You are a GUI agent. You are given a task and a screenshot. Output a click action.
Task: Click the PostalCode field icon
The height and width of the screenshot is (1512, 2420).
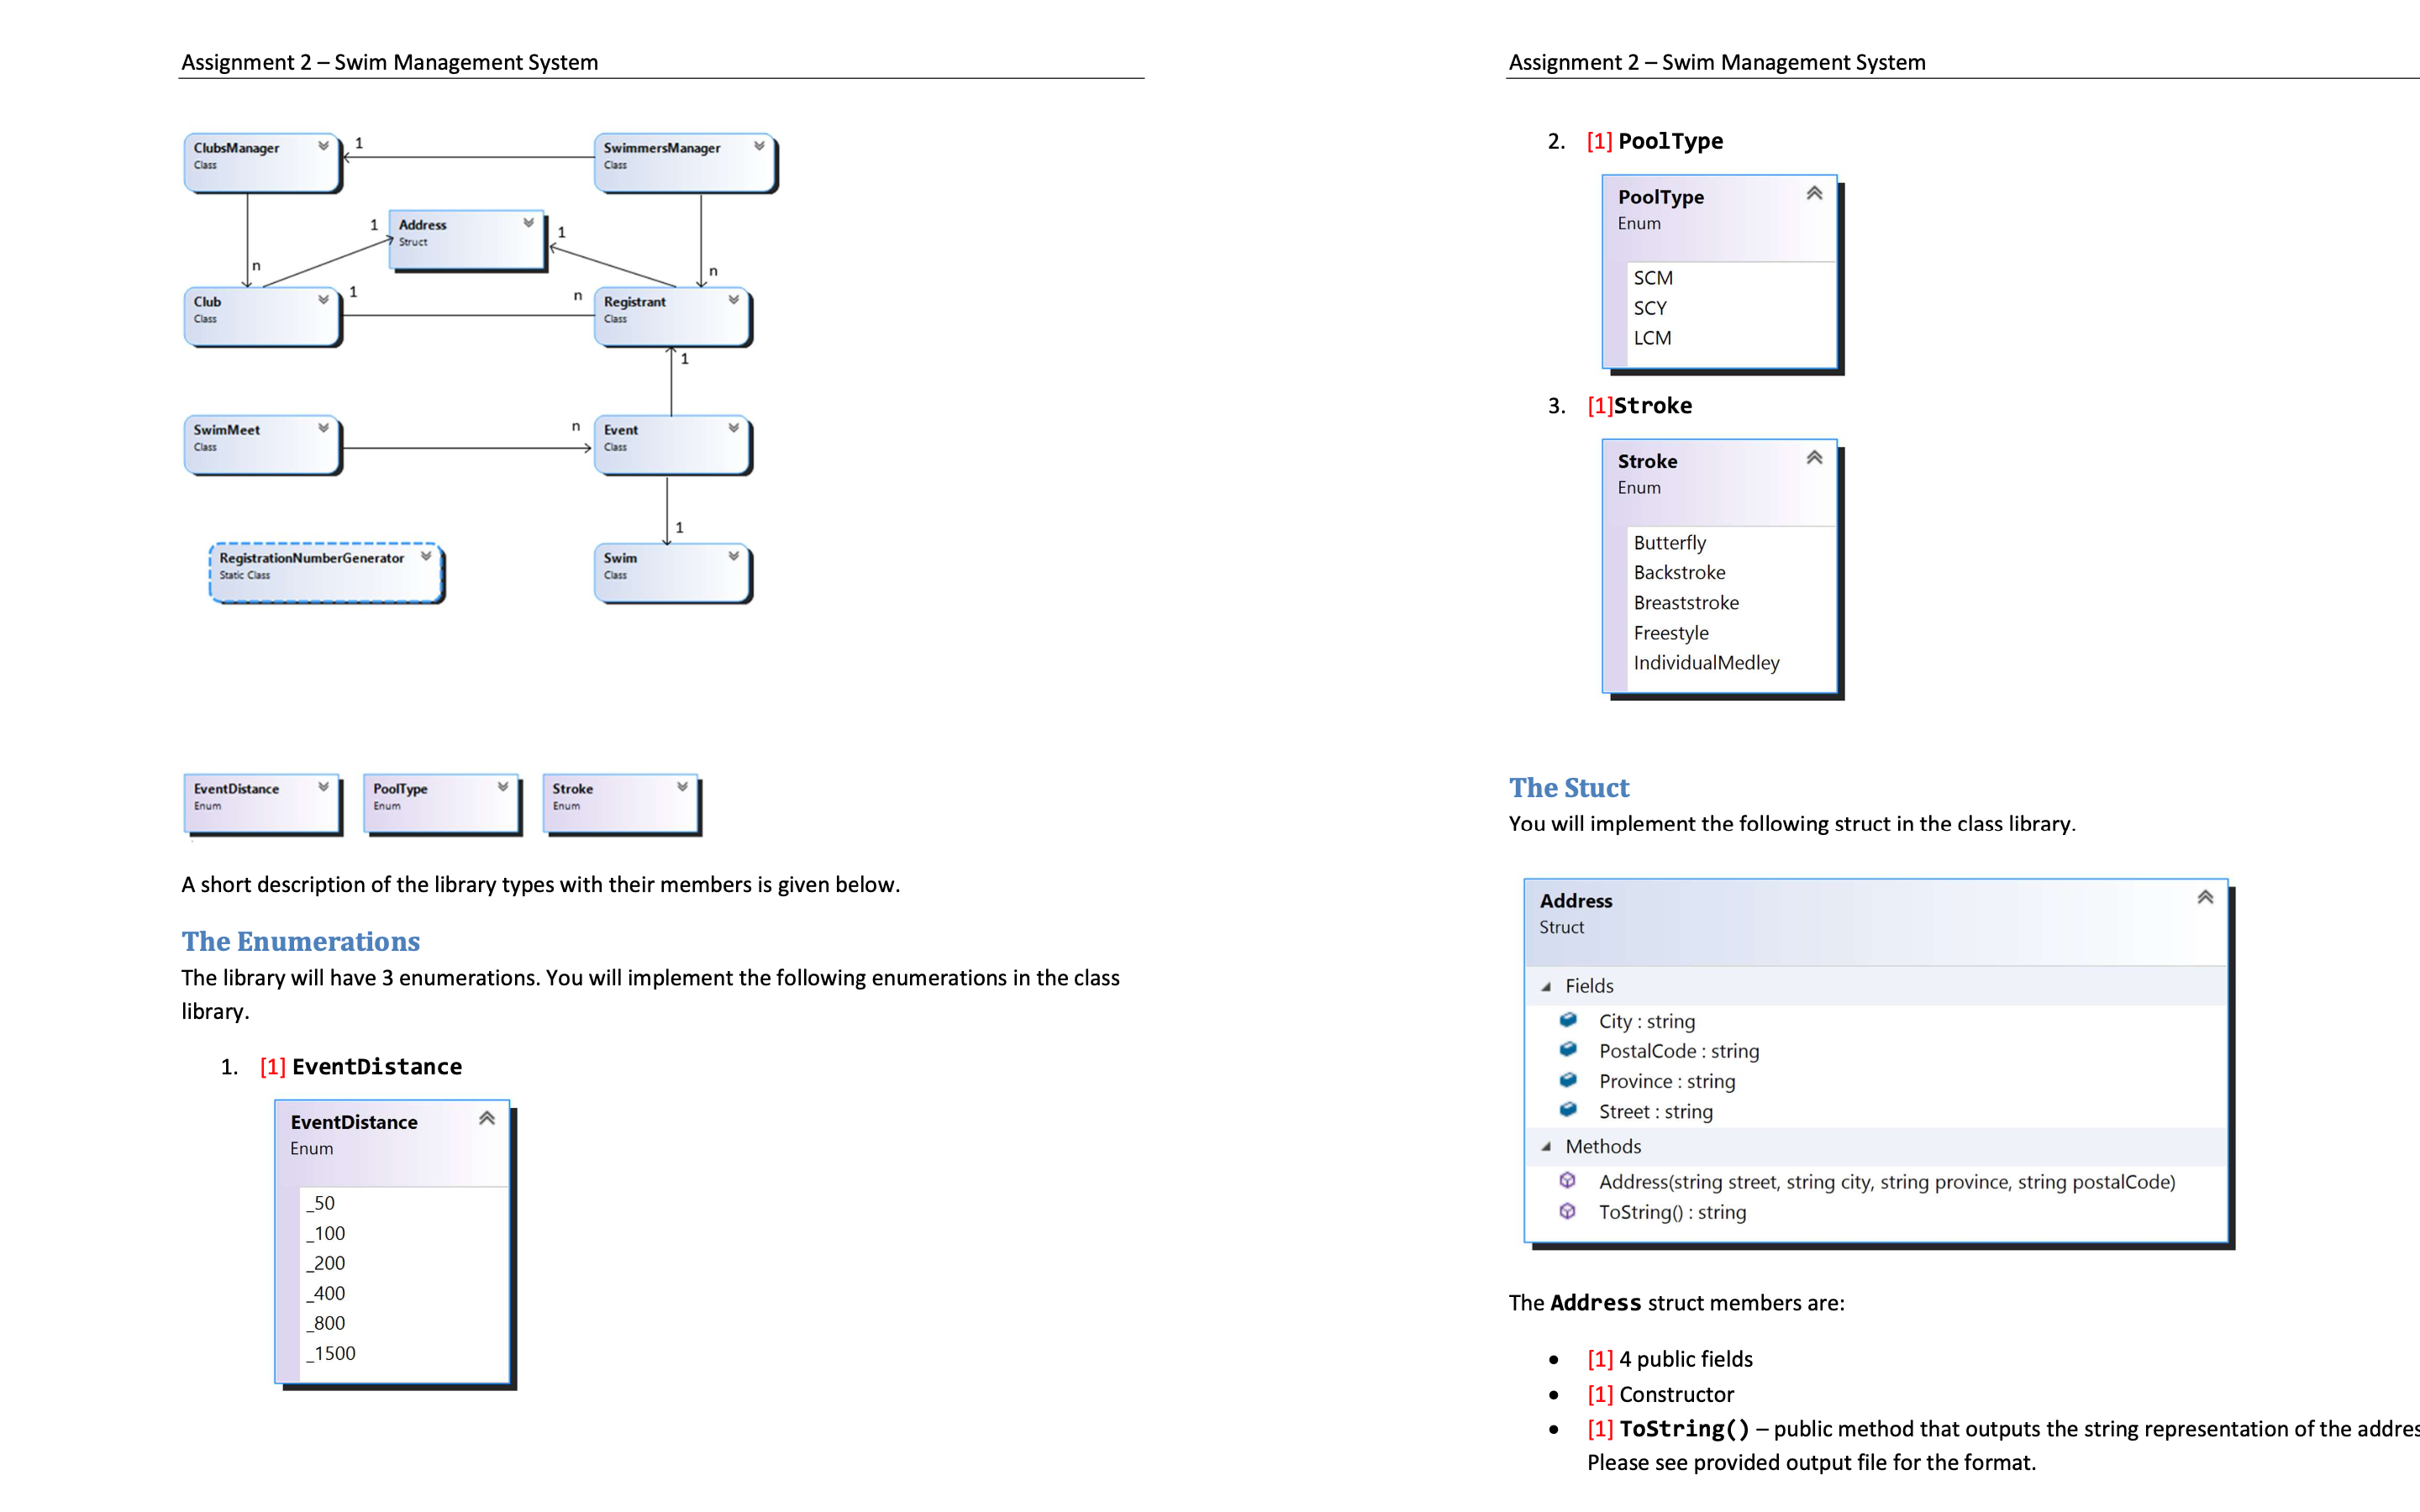[x=1568, y=1049]
